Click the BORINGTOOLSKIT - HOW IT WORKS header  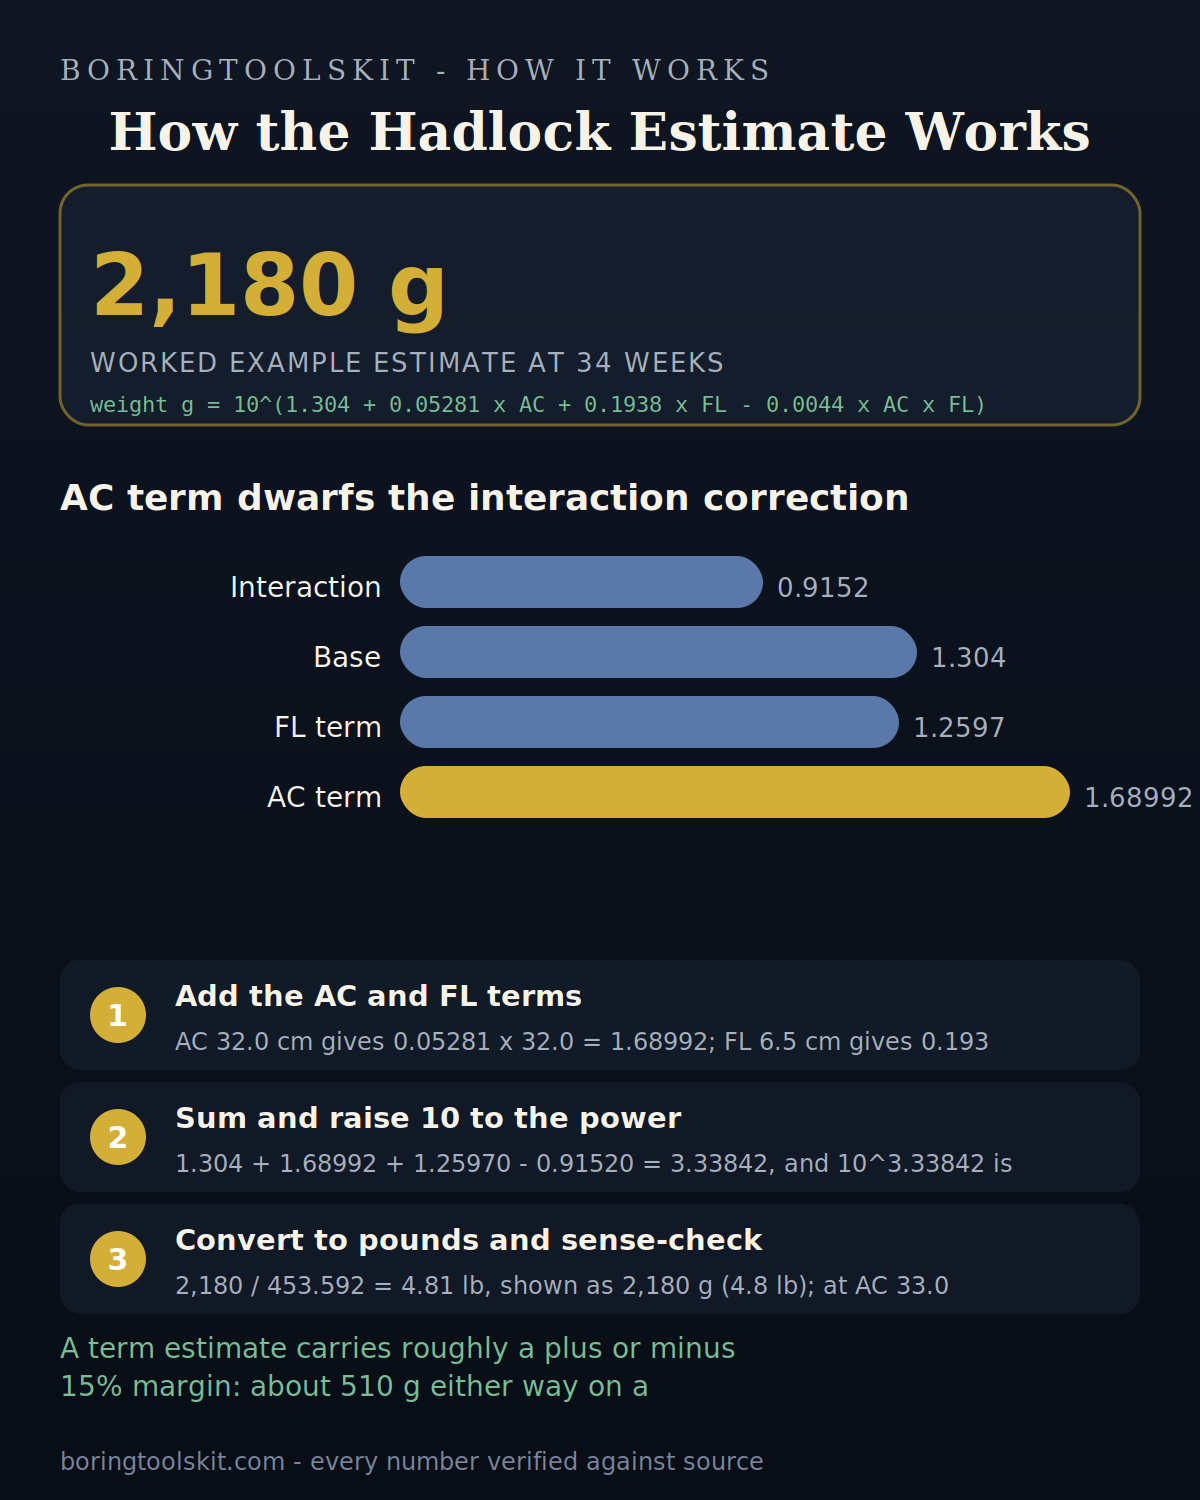(x=416, y=70)
